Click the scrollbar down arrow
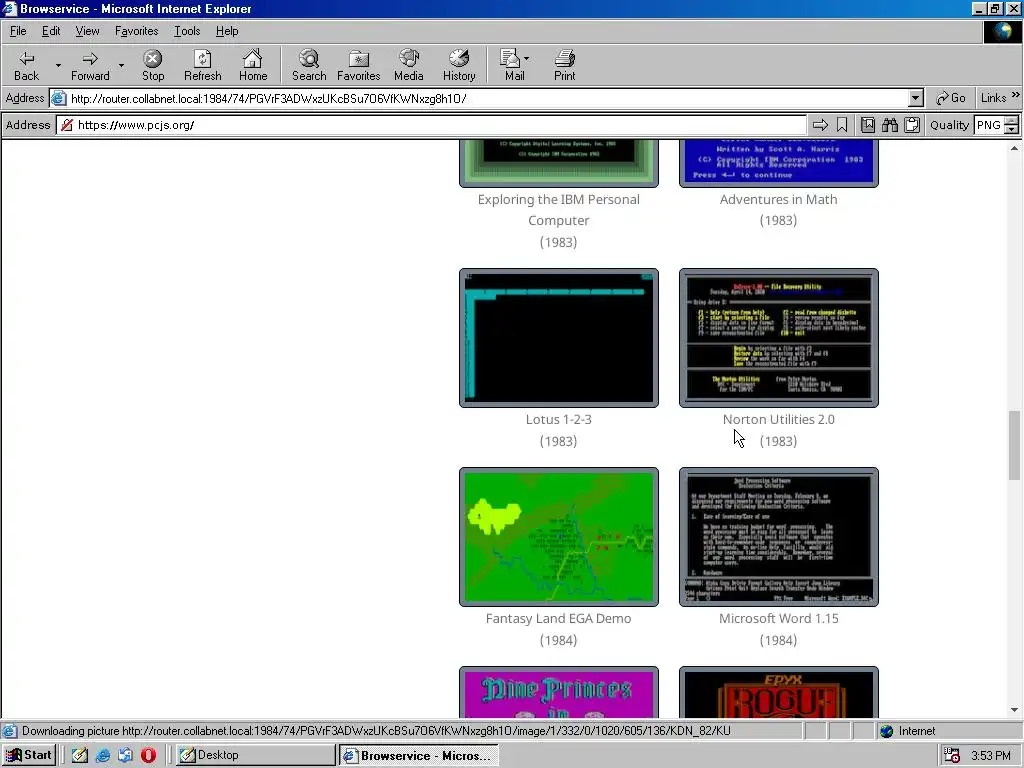This screenshot has width=1024, height=768. tap(1014, 711)
